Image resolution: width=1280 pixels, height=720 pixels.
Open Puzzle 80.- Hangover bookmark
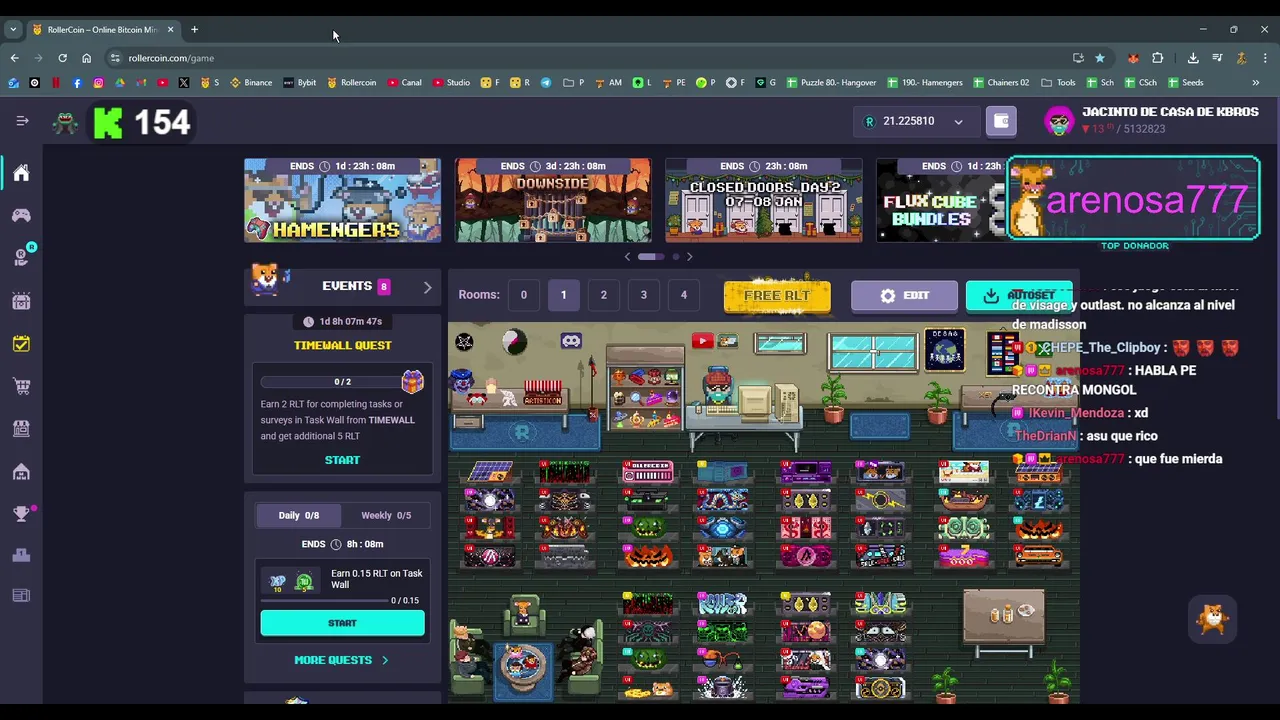click(831, 82)
